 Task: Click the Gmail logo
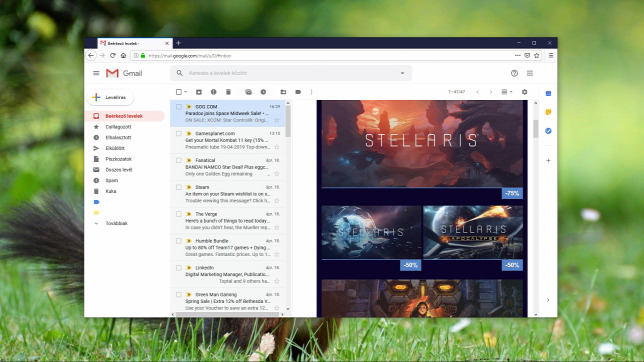pyautogui.click(x=124, y=73)
